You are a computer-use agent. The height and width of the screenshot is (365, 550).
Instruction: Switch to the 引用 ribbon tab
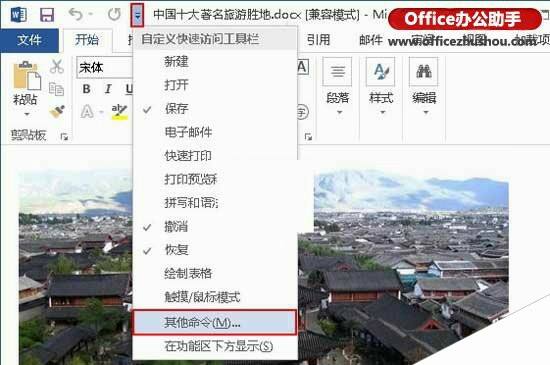click(x=318, y=40)
